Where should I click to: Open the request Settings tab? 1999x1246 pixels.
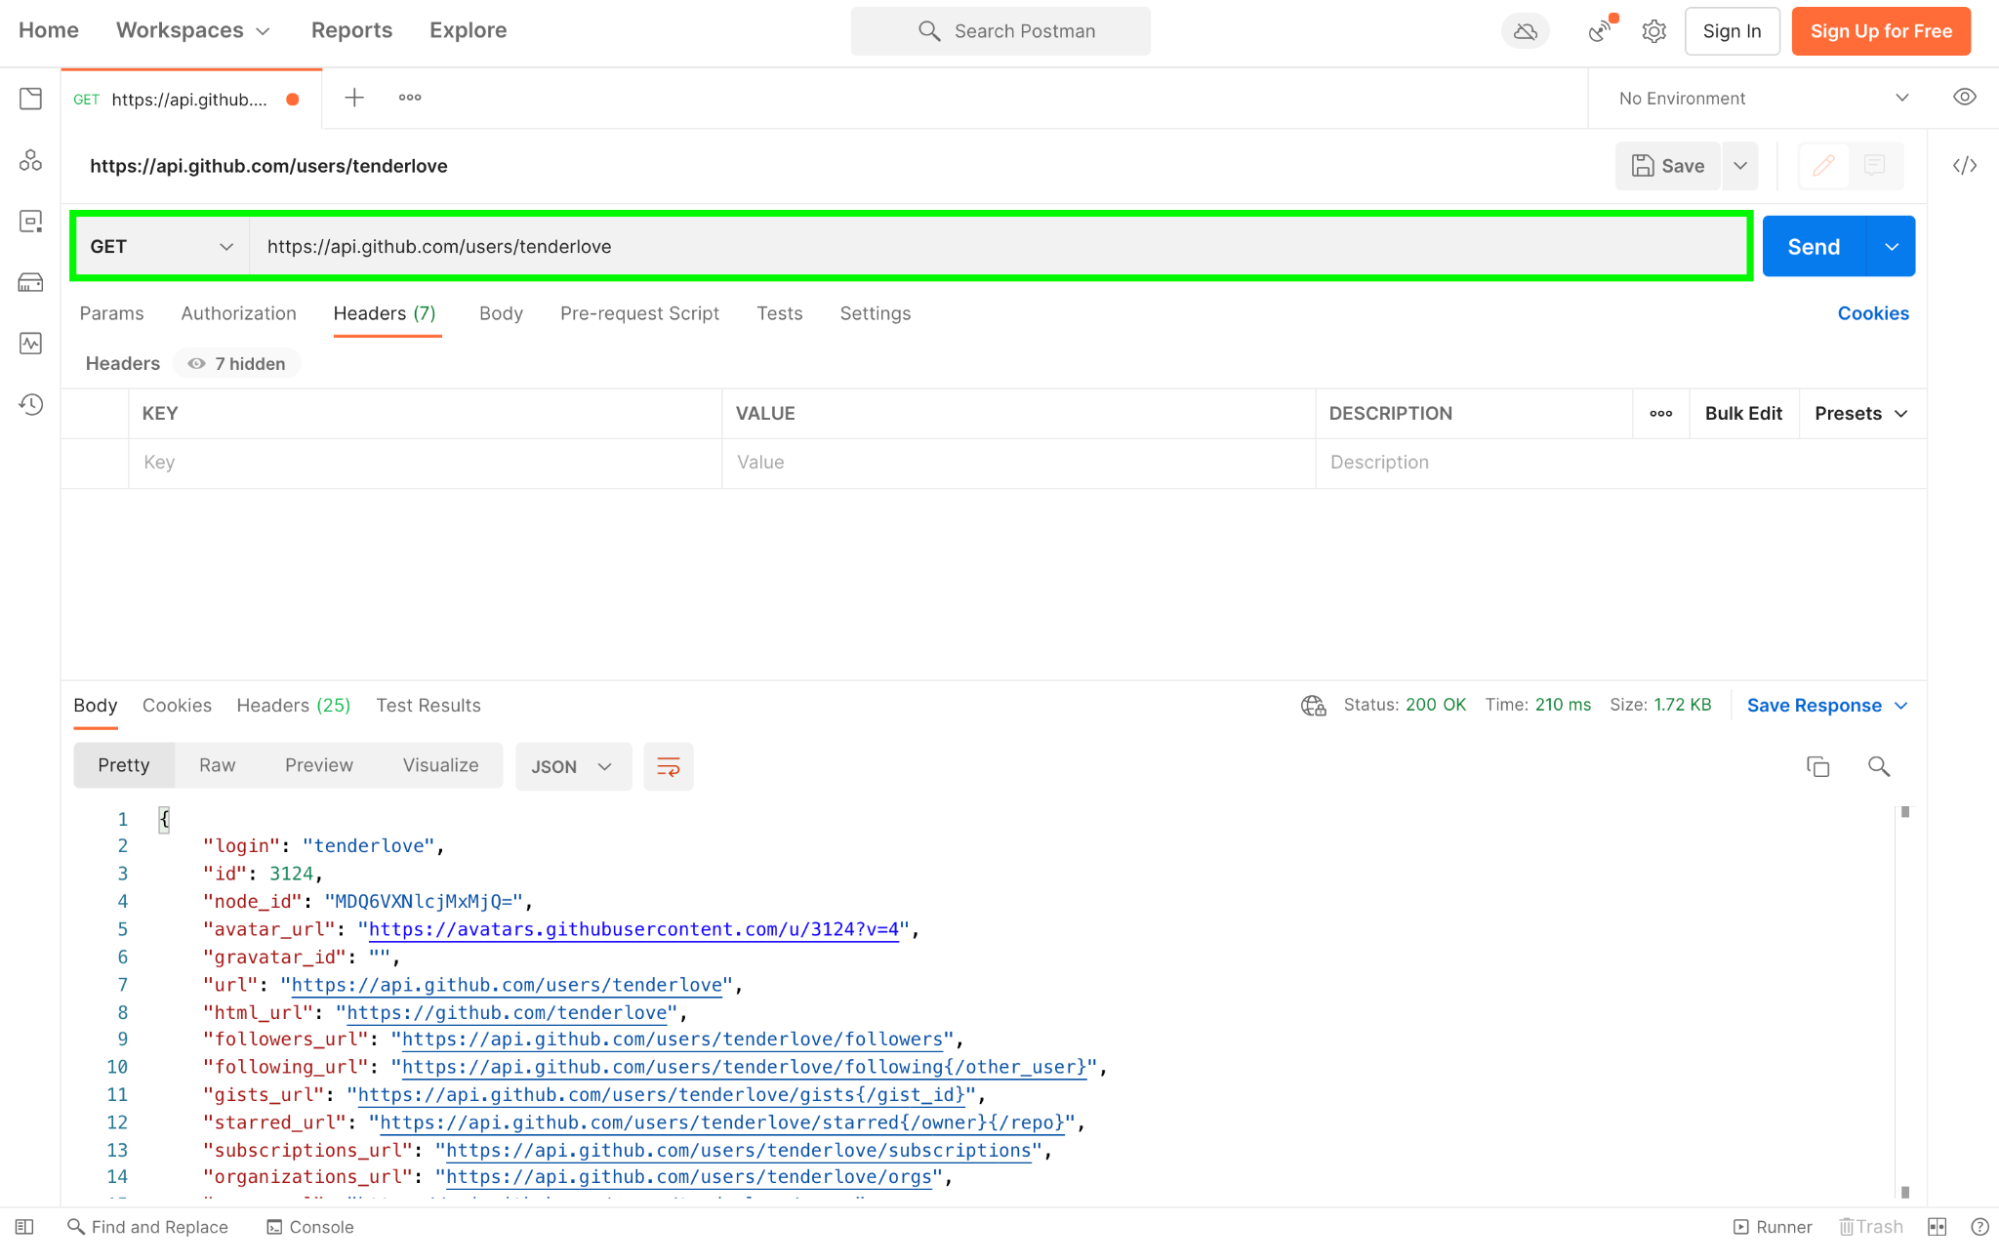click(x=875, y=313)
